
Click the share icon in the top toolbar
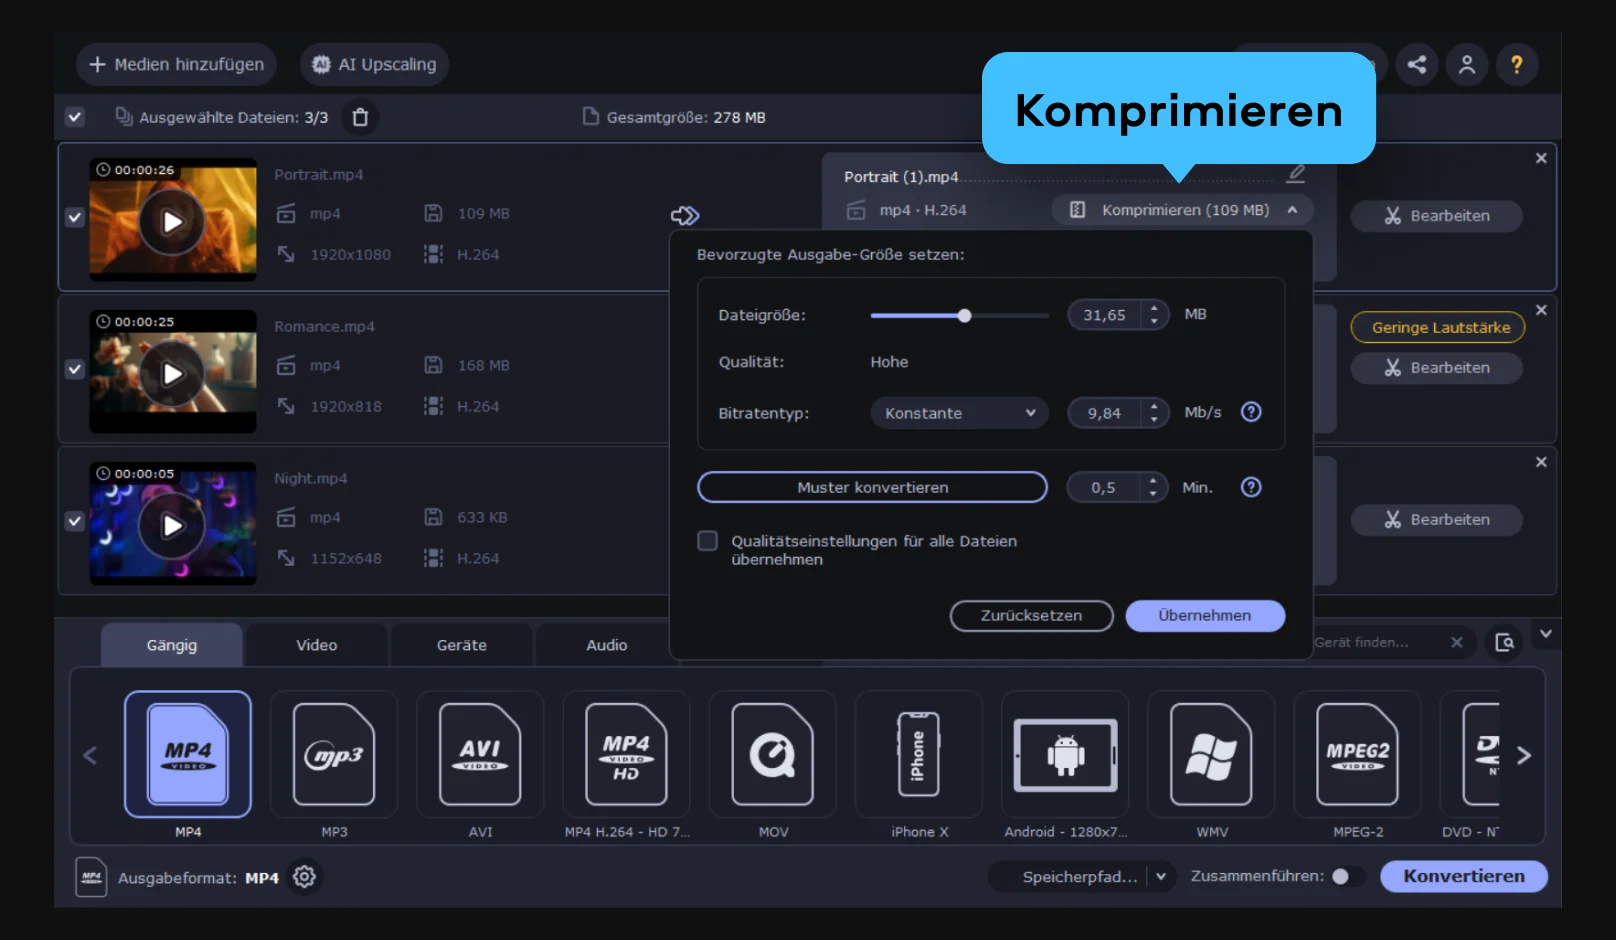1417,65
